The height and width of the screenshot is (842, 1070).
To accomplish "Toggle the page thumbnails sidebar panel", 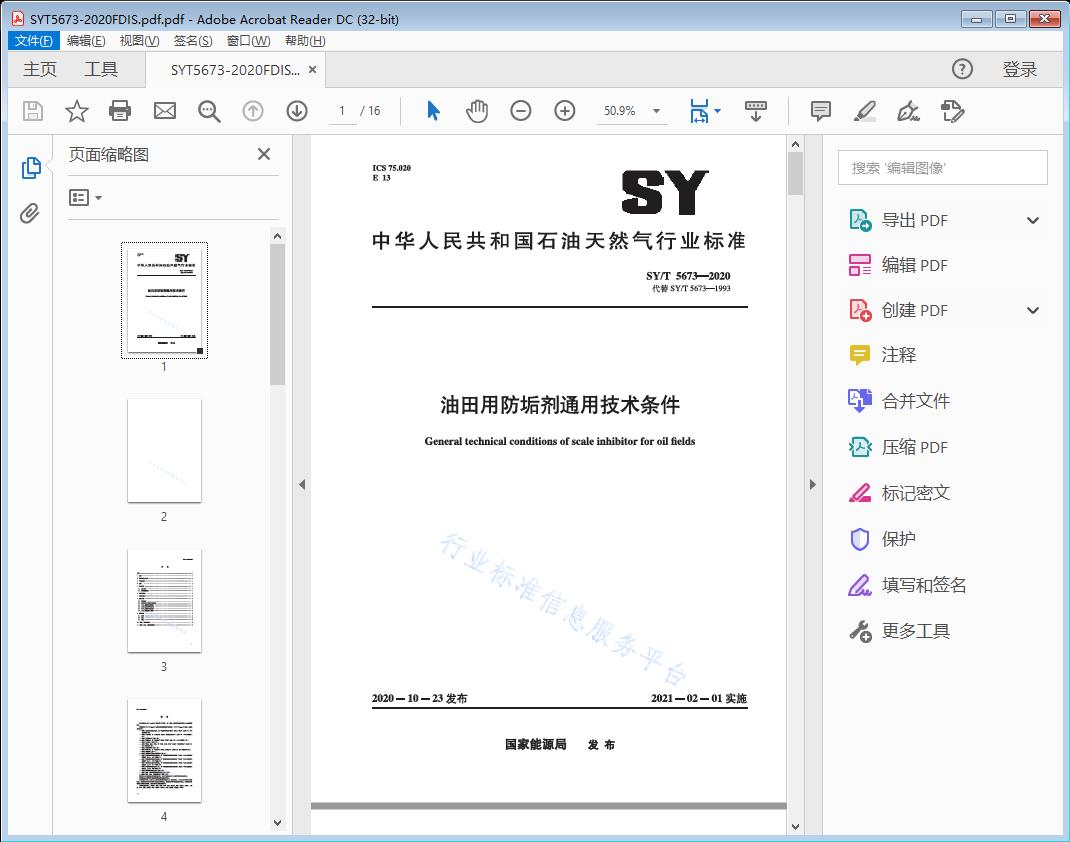I will coord(30,167).
